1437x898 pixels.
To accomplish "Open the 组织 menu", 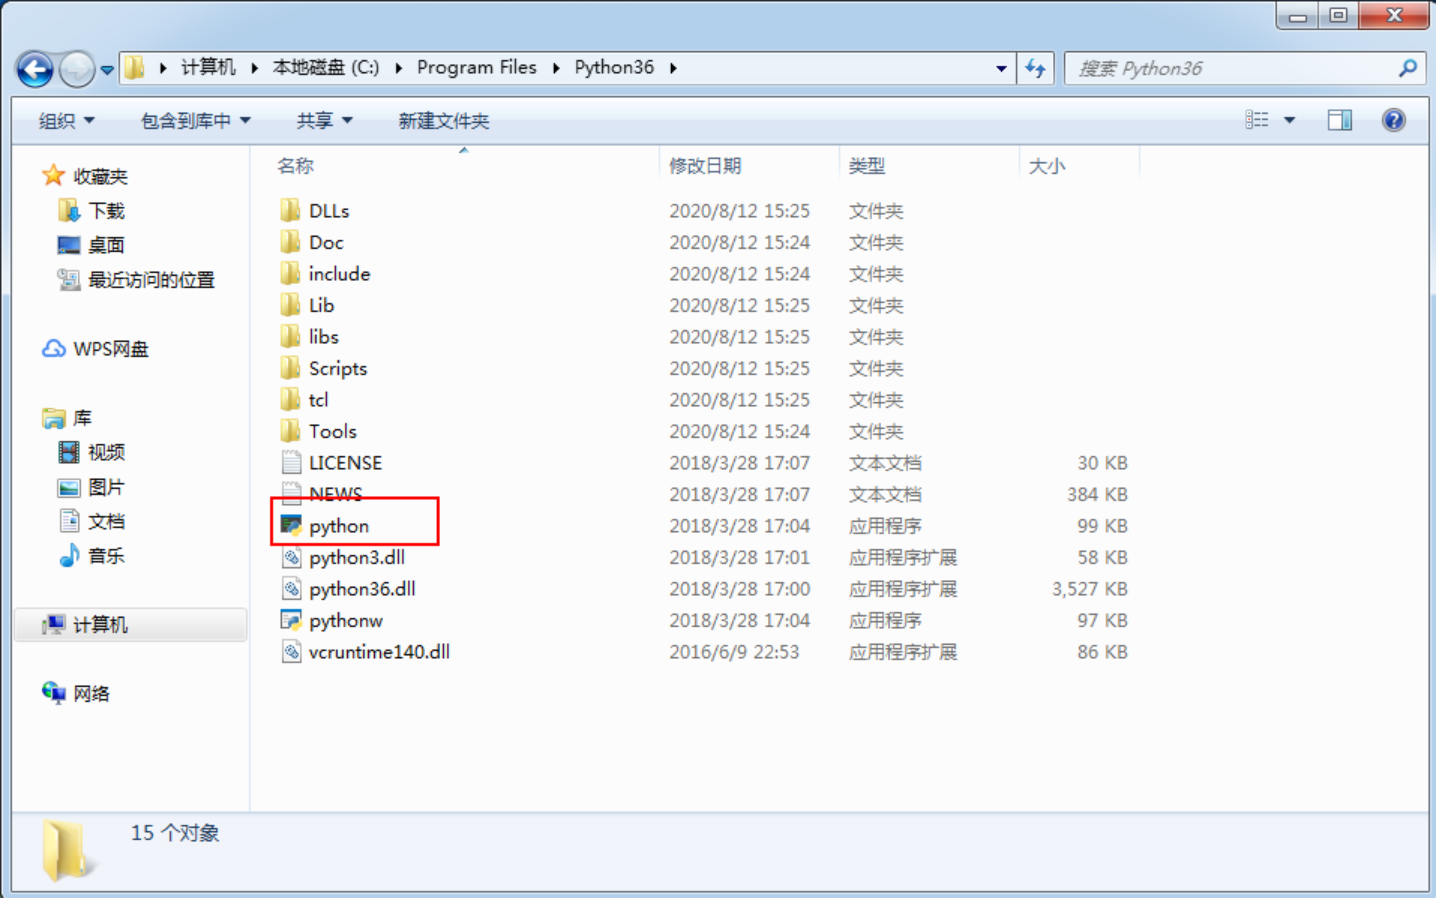I will point(66,121).
